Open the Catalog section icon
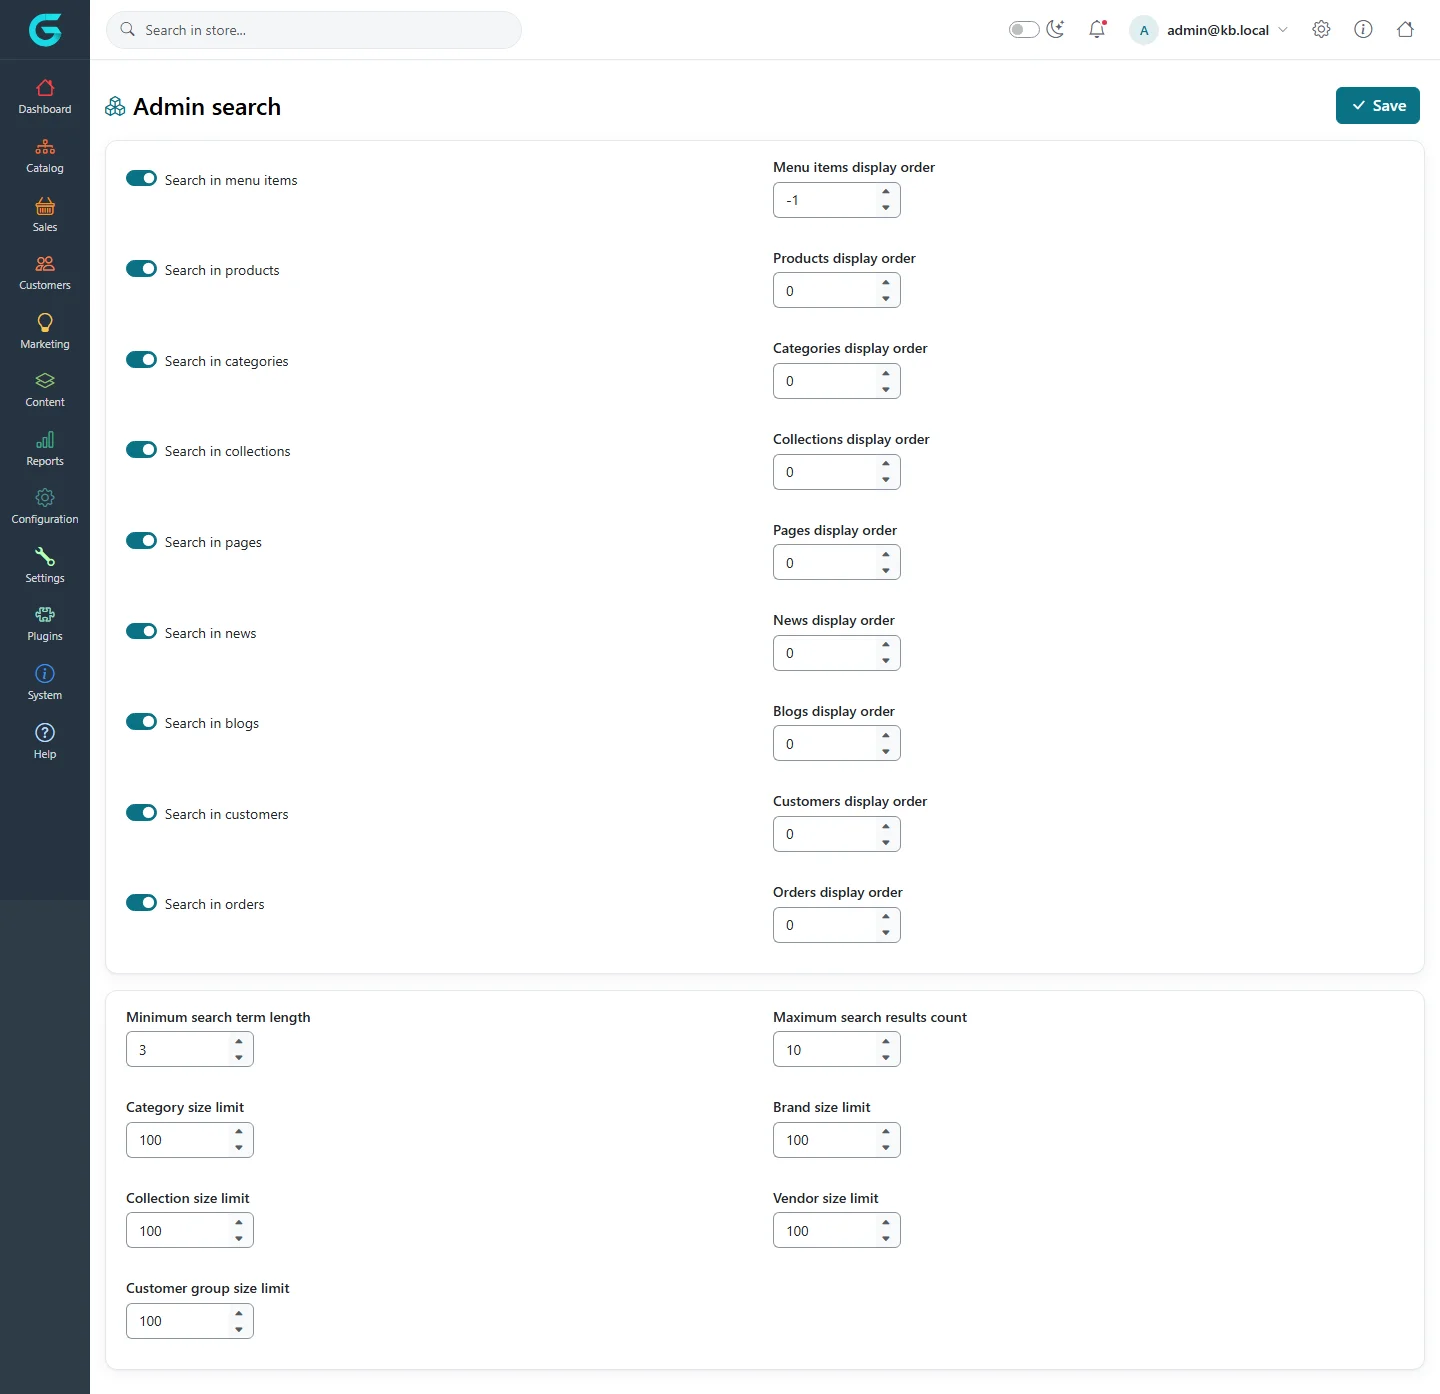This screenshot has width=1440, height=1394. click(x=45, y=147)
